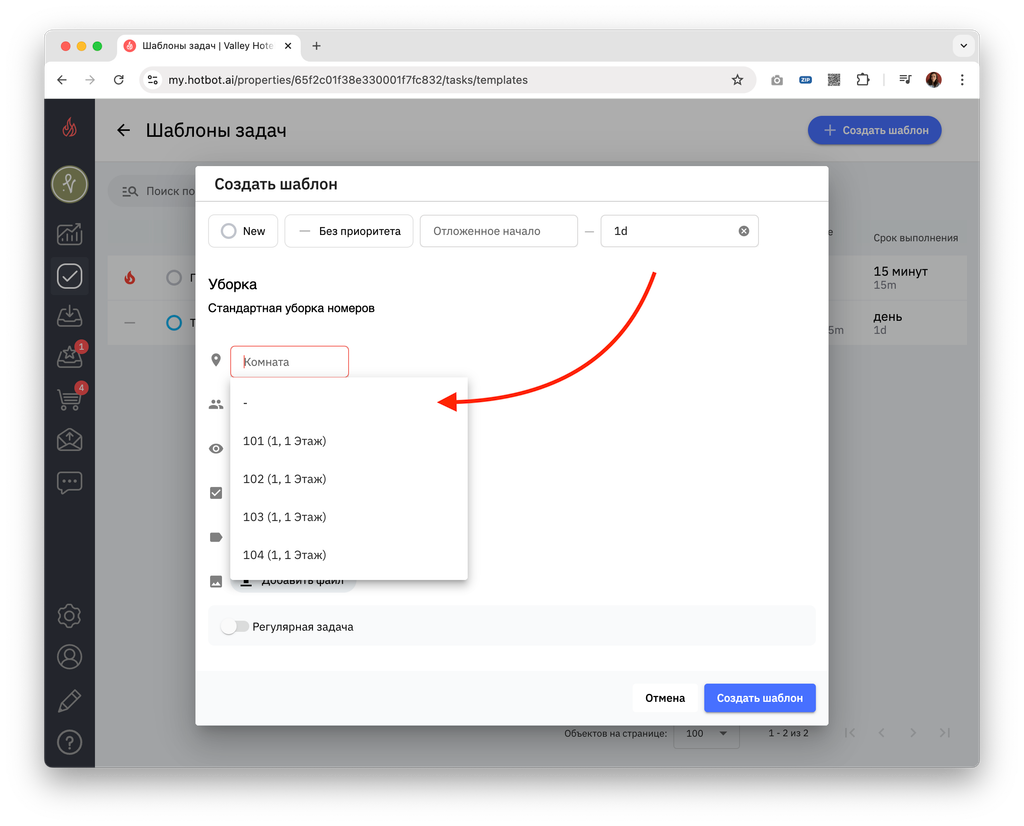The image size is (1024, 826).
Task: Open the help question mark icon
Action: 69,742
